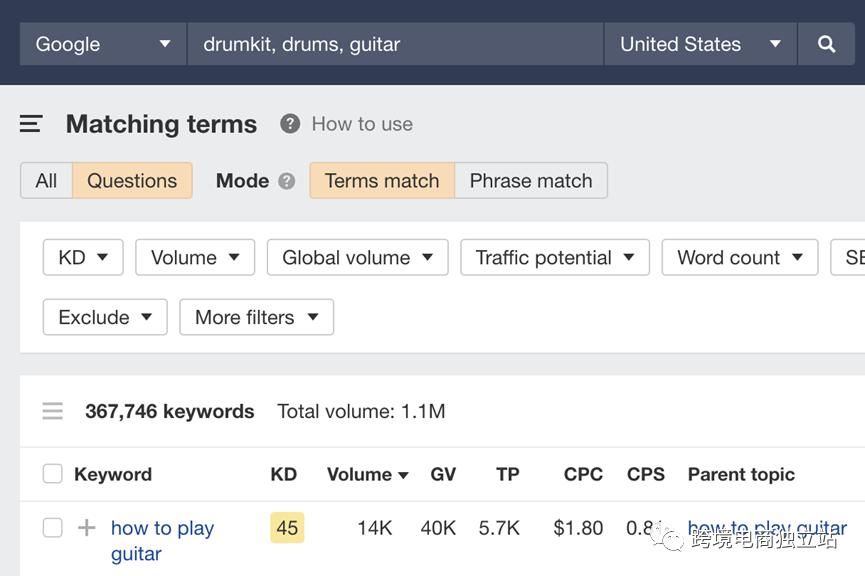Click the keyword search input field
Screen dimensions: 865x576
395,44
